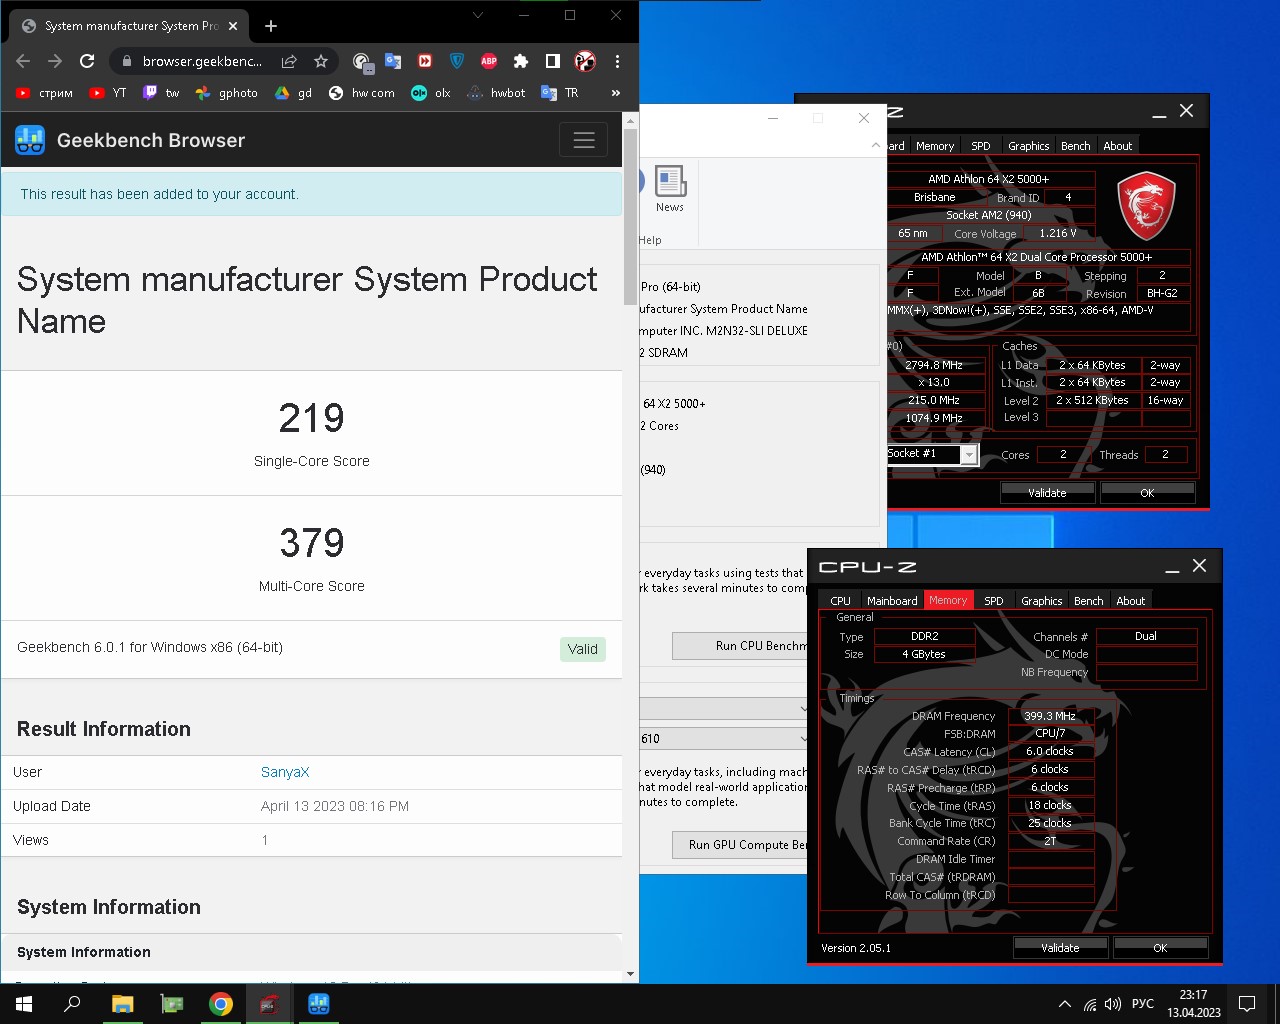
Task: Open the hw com bookmark
Action: (361, 93)
